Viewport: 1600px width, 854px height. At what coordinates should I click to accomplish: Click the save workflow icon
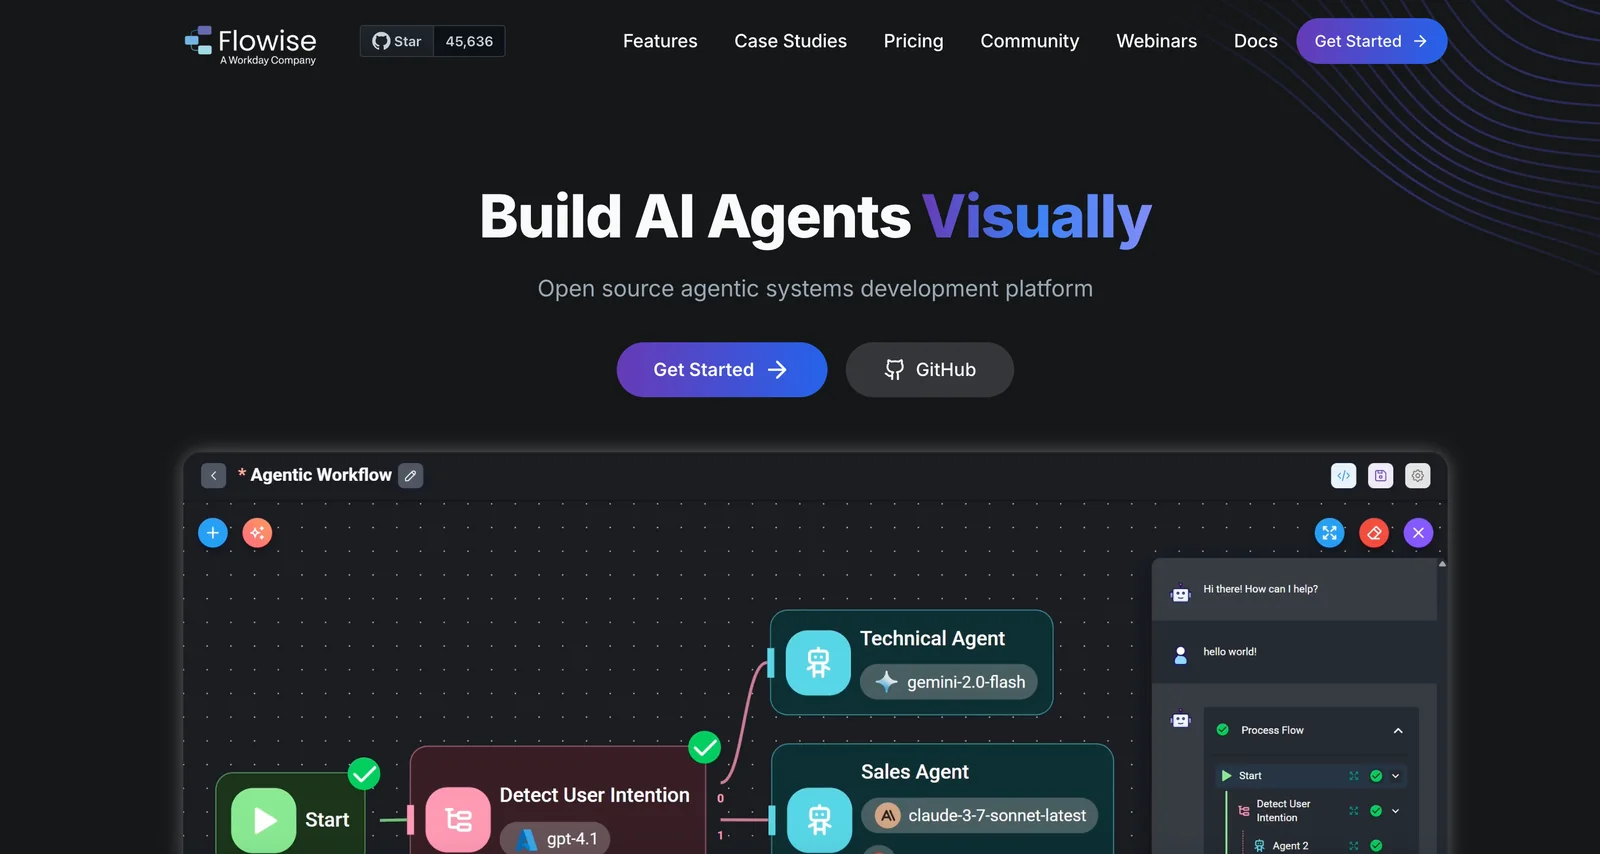1380,476
